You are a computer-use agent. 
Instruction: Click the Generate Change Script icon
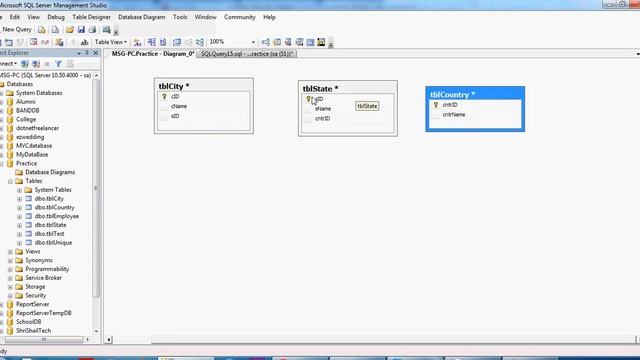pos(59,42)
